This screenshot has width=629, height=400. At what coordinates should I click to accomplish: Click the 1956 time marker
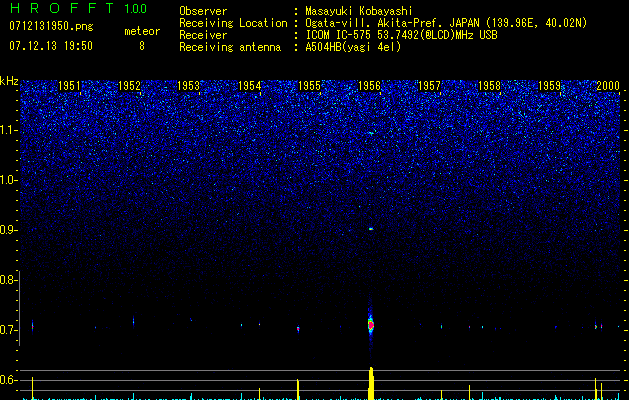pos(369,86)
